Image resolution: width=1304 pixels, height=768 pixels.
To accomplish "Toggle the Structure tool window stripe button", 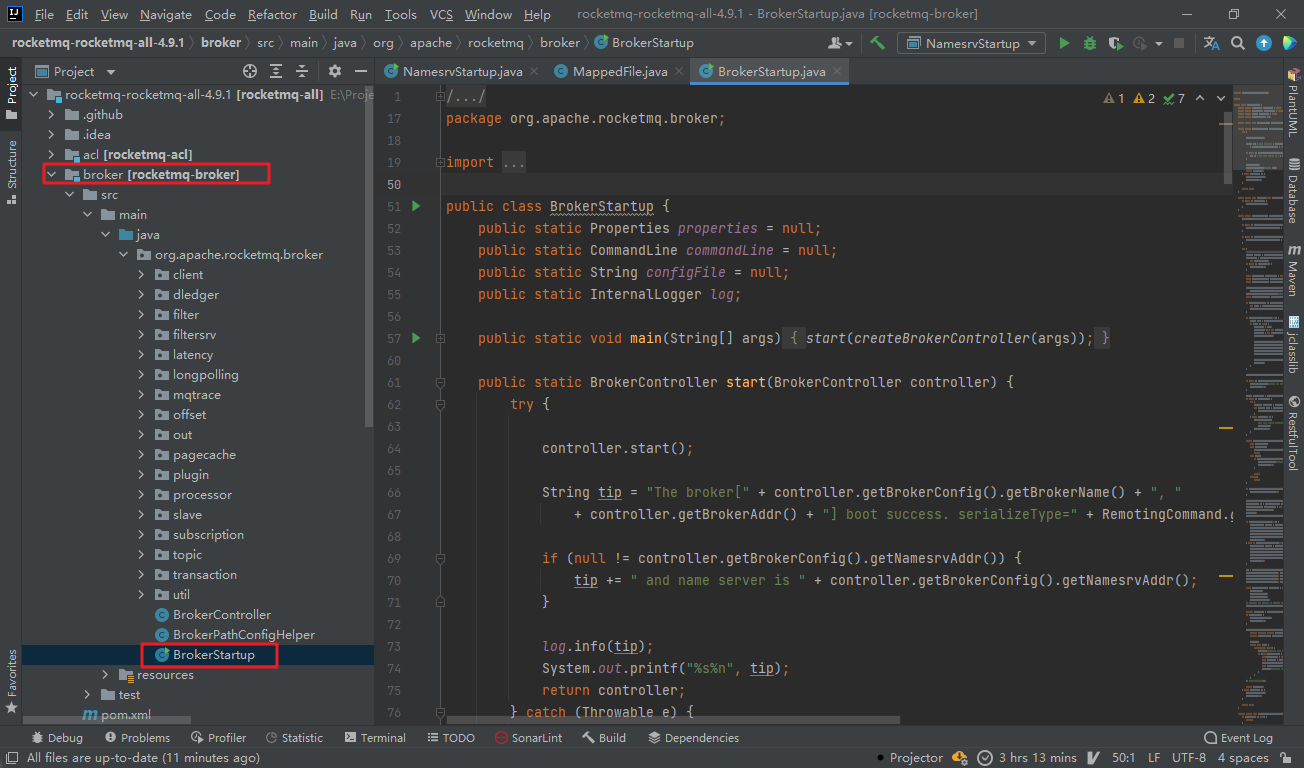I will coord(11,173).
